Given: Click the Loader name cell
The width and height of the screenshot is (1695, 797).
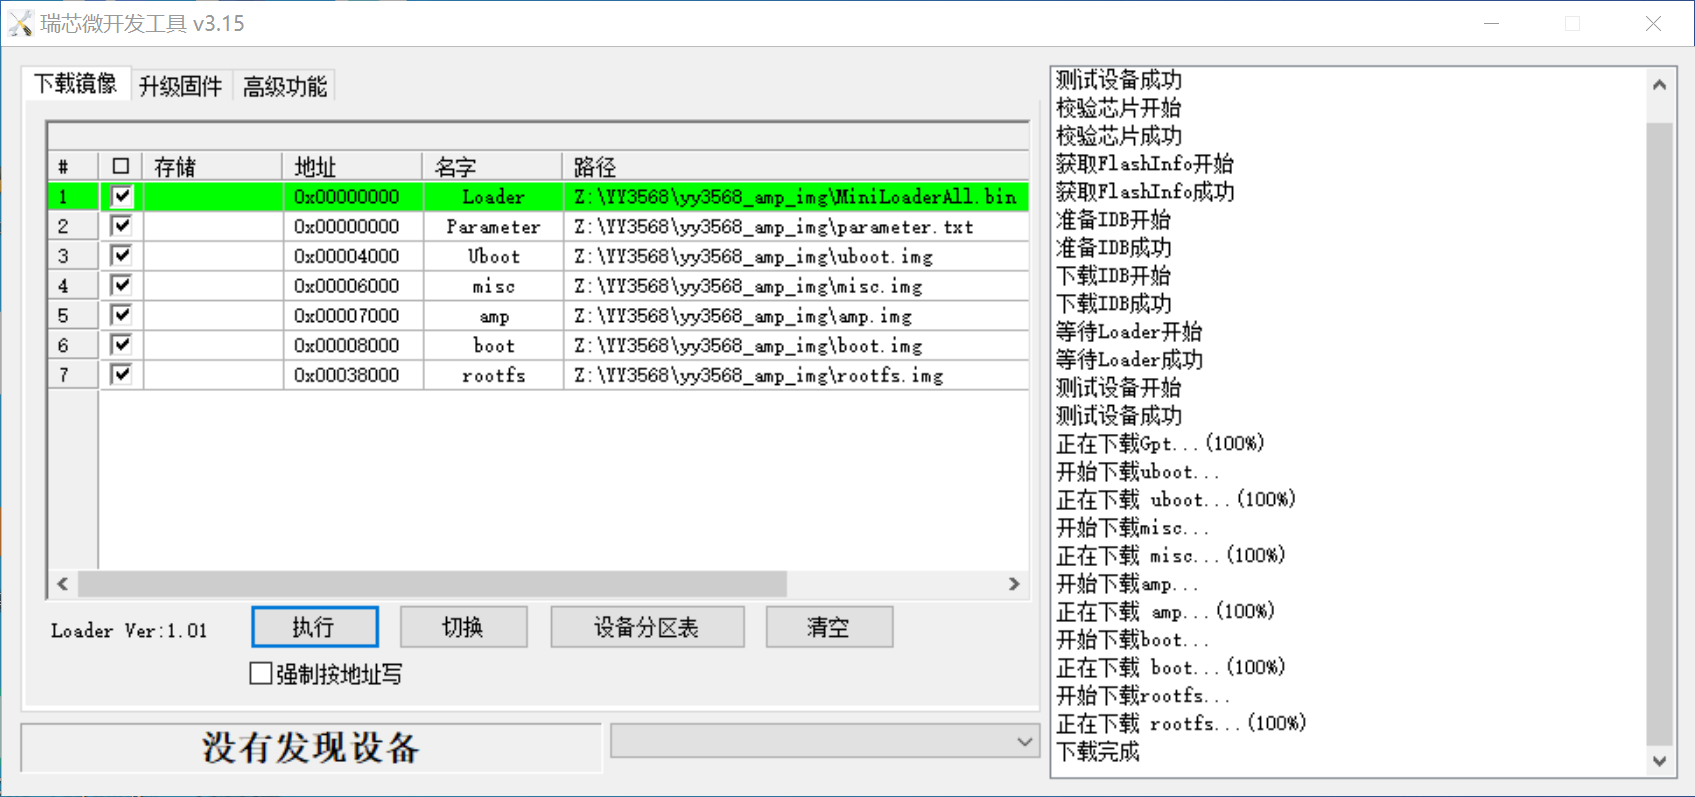Looking at the screenshot, I should (x=493, y=196).
